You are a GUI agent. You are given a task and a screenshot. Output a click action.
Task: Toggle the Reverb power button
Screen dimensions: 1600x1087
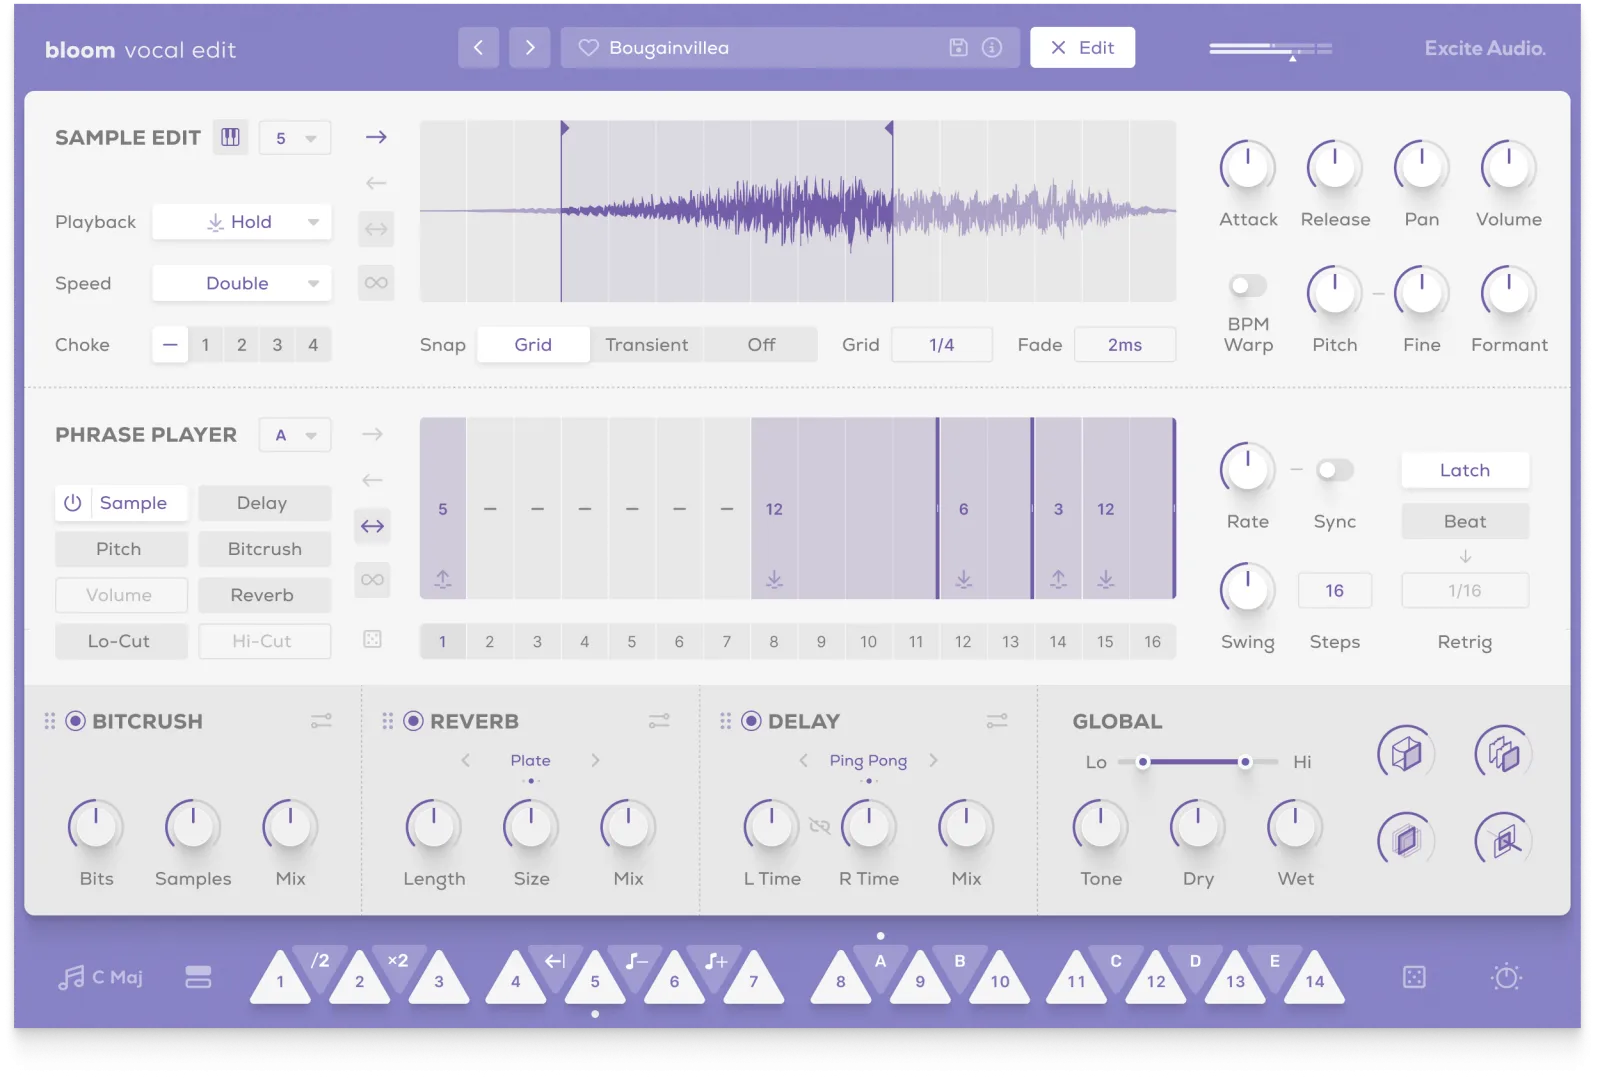[x=413, y=721]
